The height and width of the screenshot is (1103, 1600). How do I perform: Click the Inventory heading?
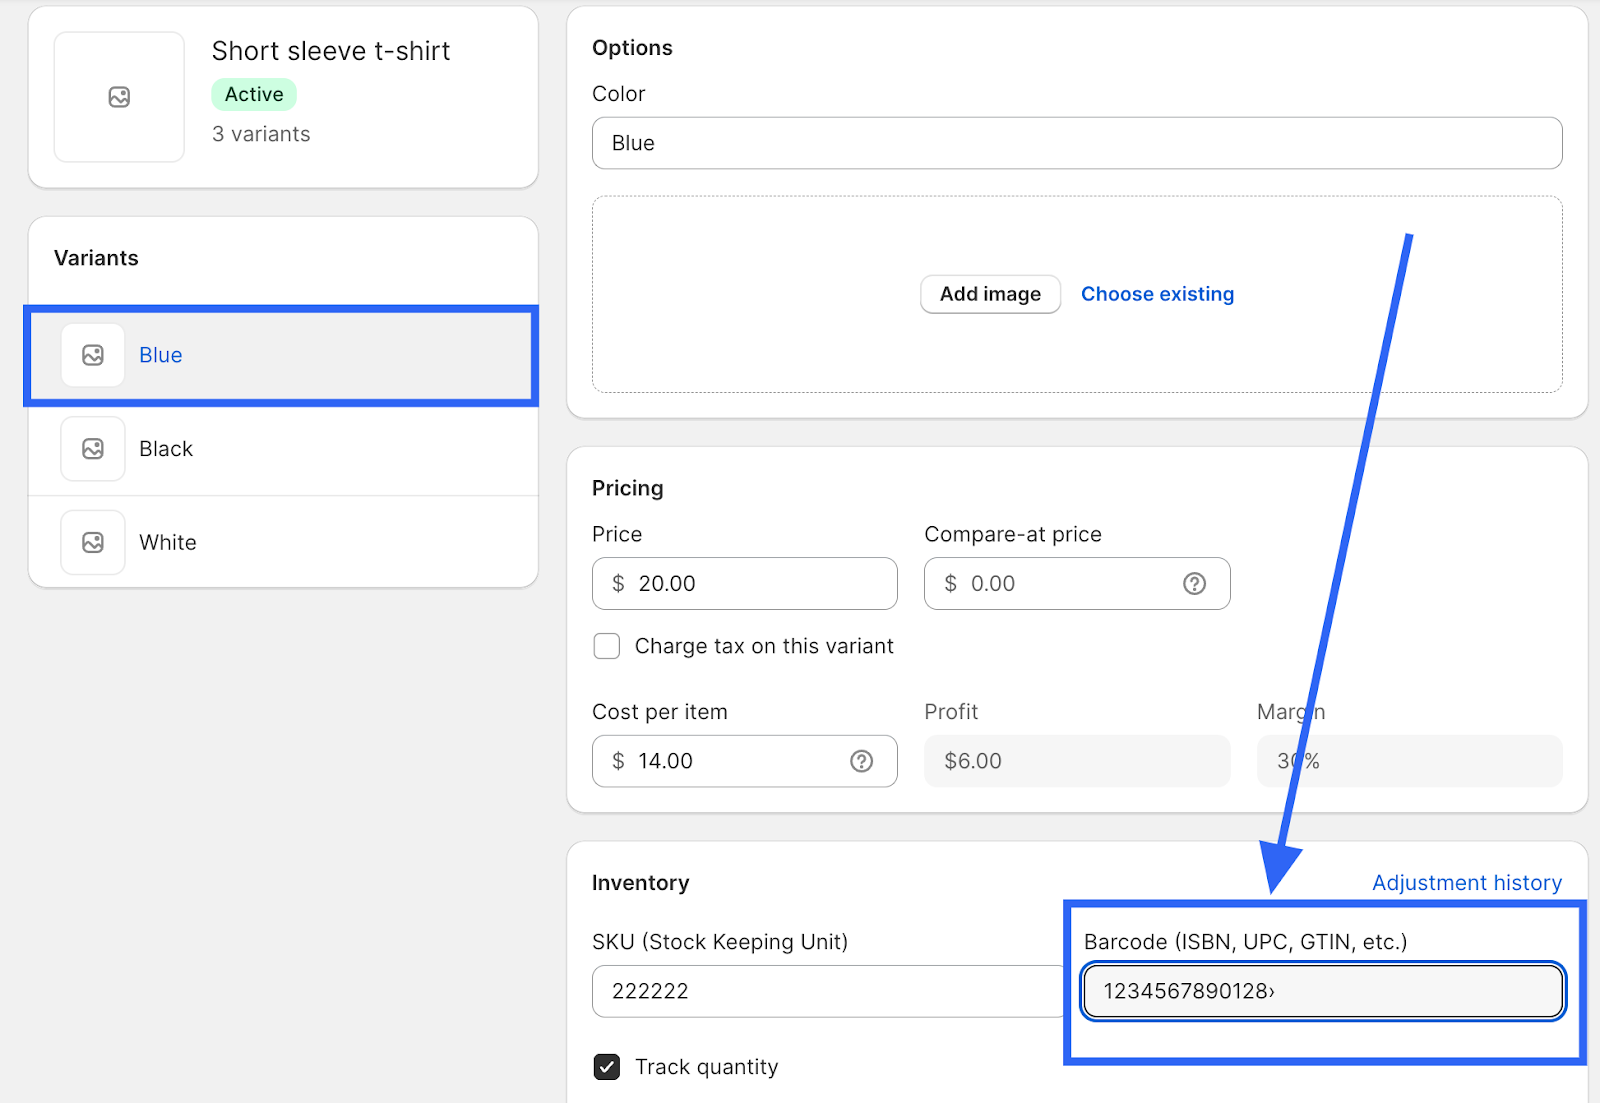click(641, 883)
